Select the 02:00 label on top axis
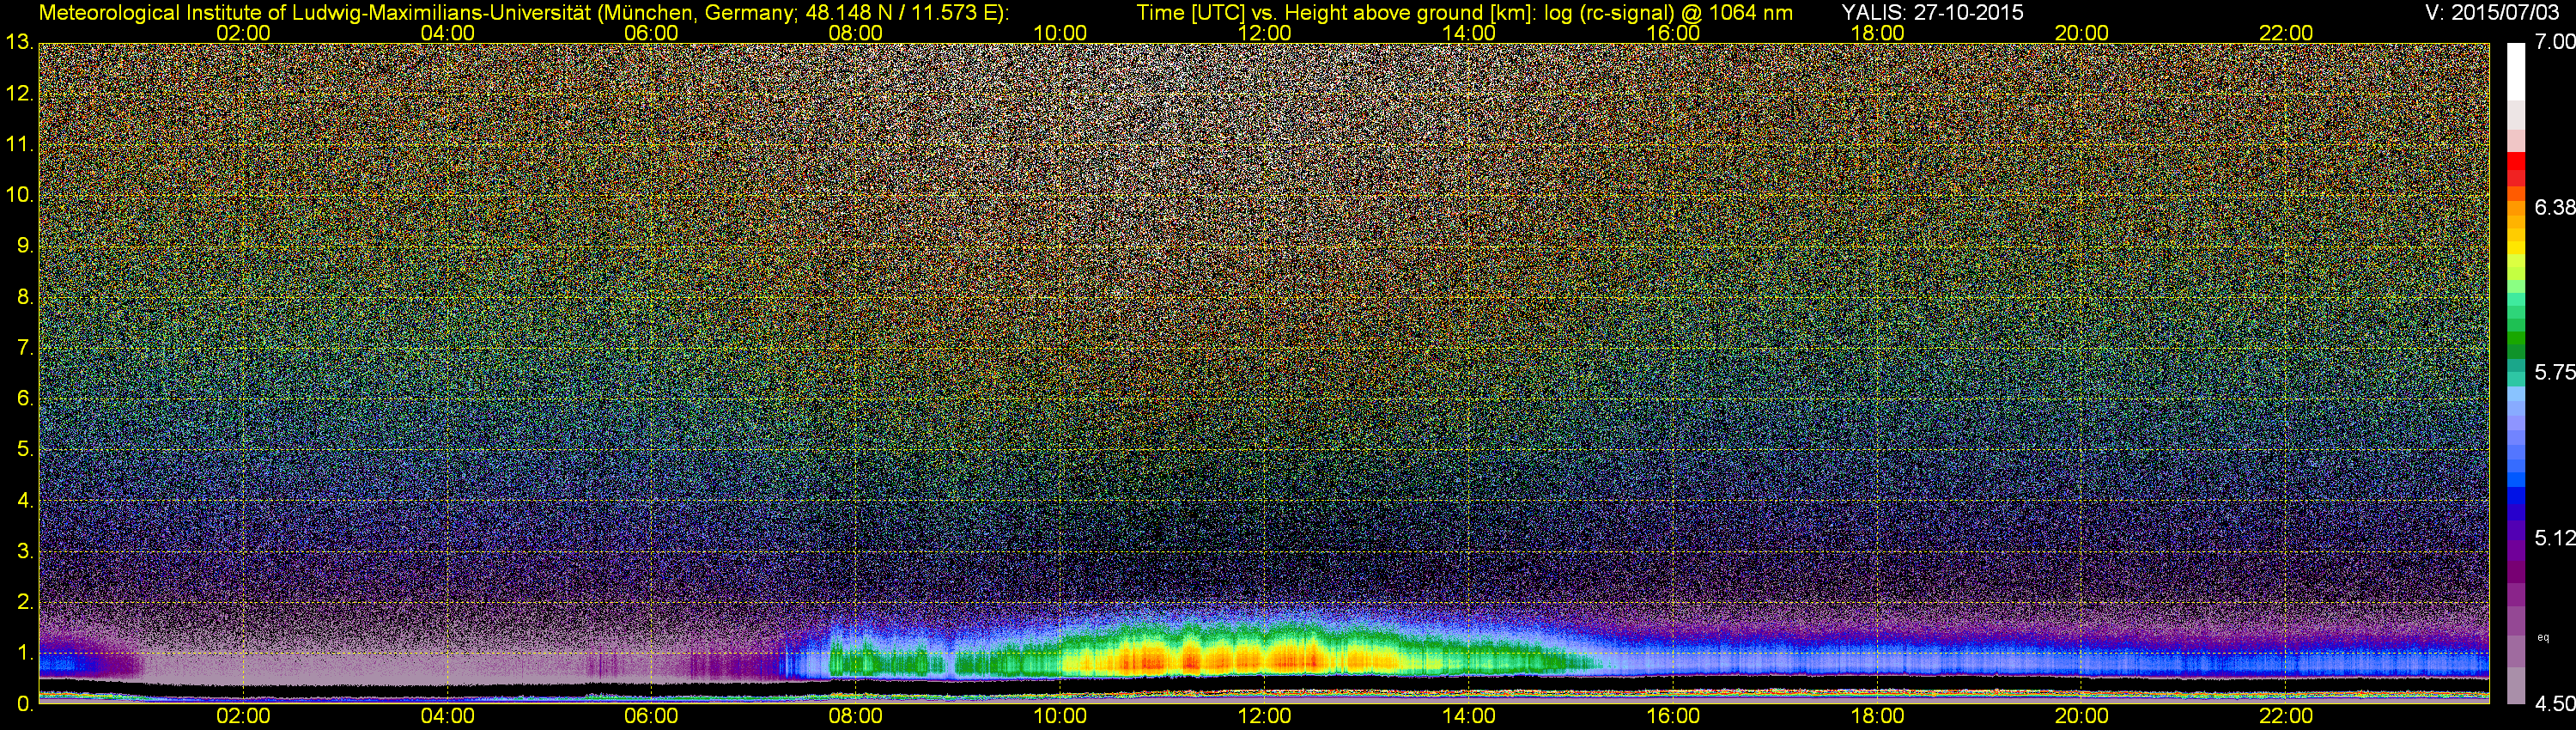 tap(243, 33)
